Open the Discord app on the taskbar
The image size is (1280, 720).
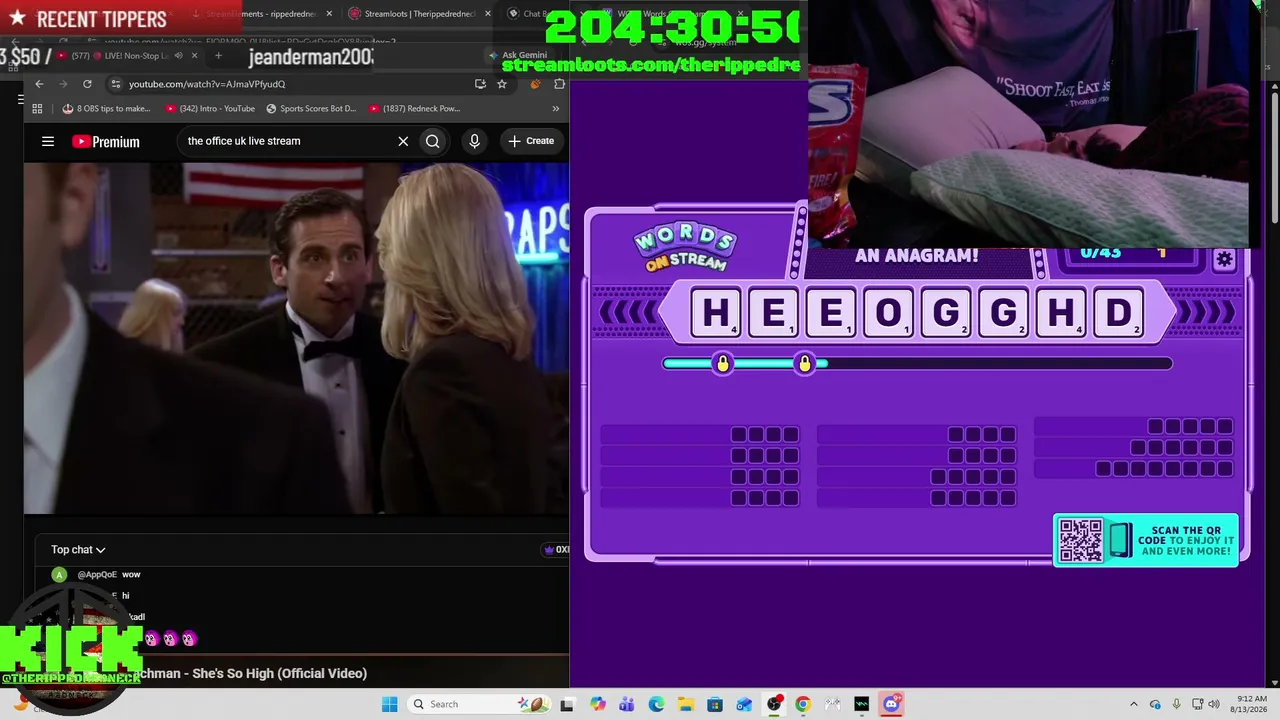[x=891, y=704]
